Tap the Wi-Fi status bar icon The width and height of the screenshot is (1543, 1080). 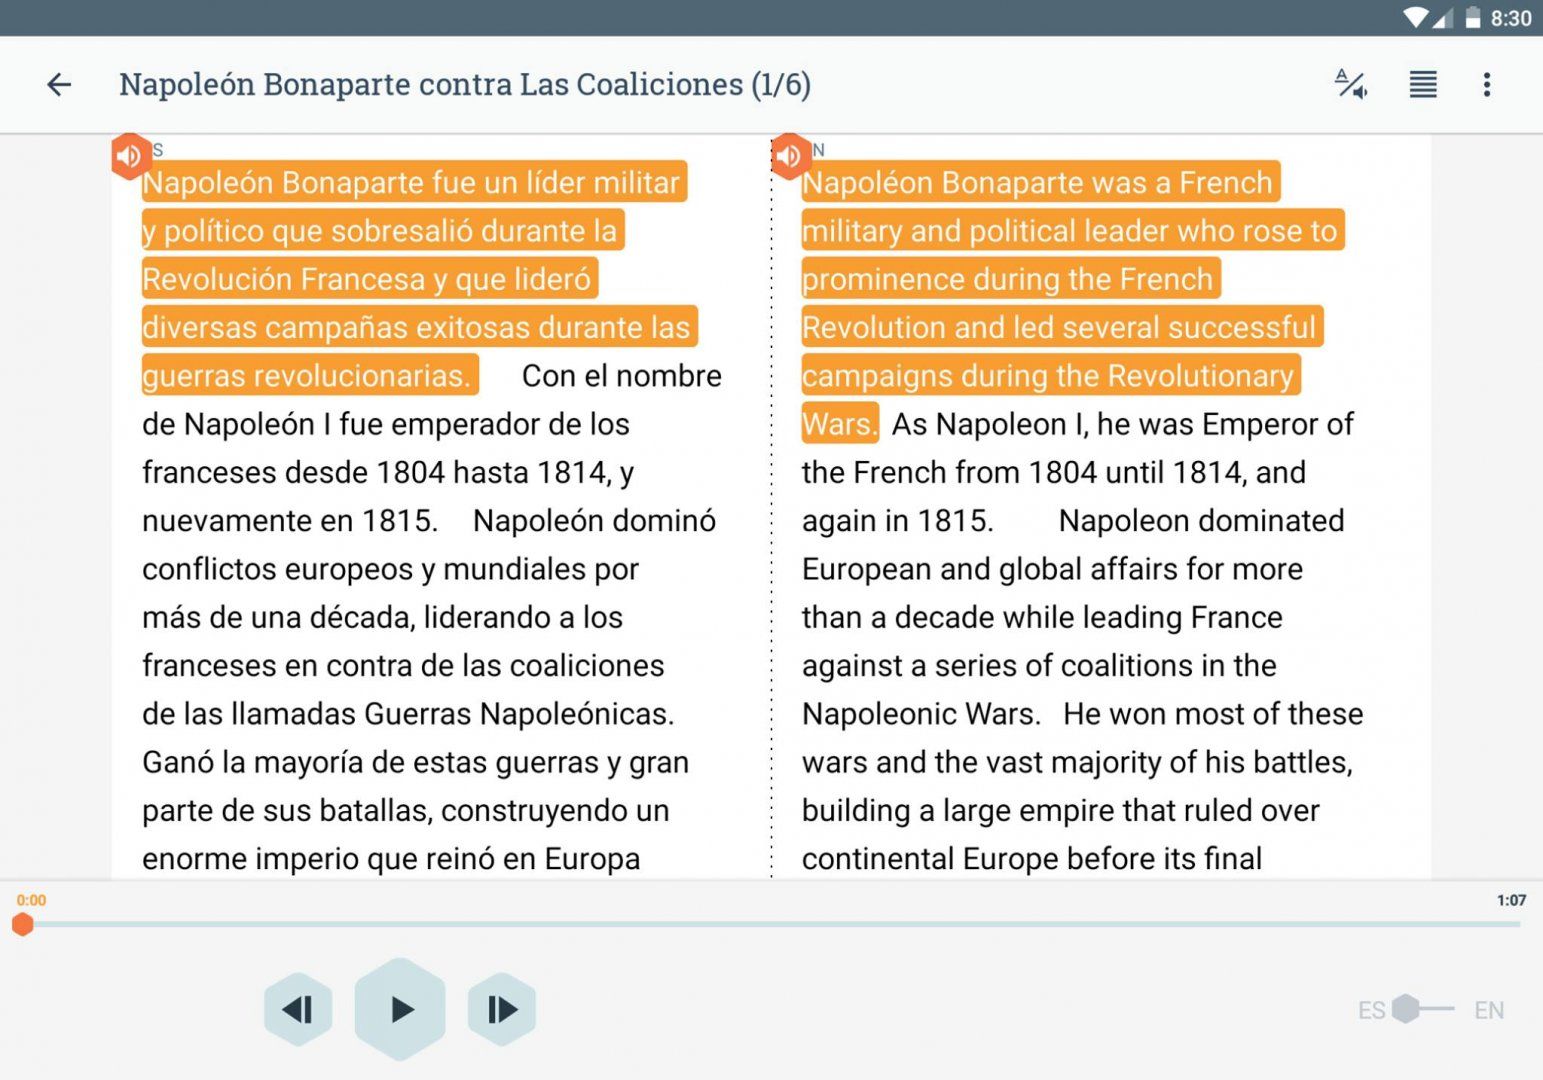(1416, 18)
